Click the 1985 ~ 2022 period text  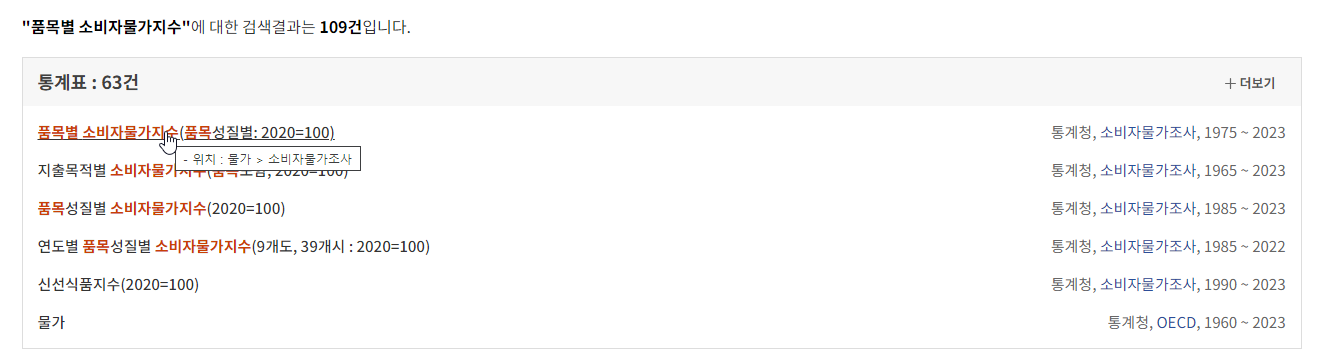pos(1243,246)
